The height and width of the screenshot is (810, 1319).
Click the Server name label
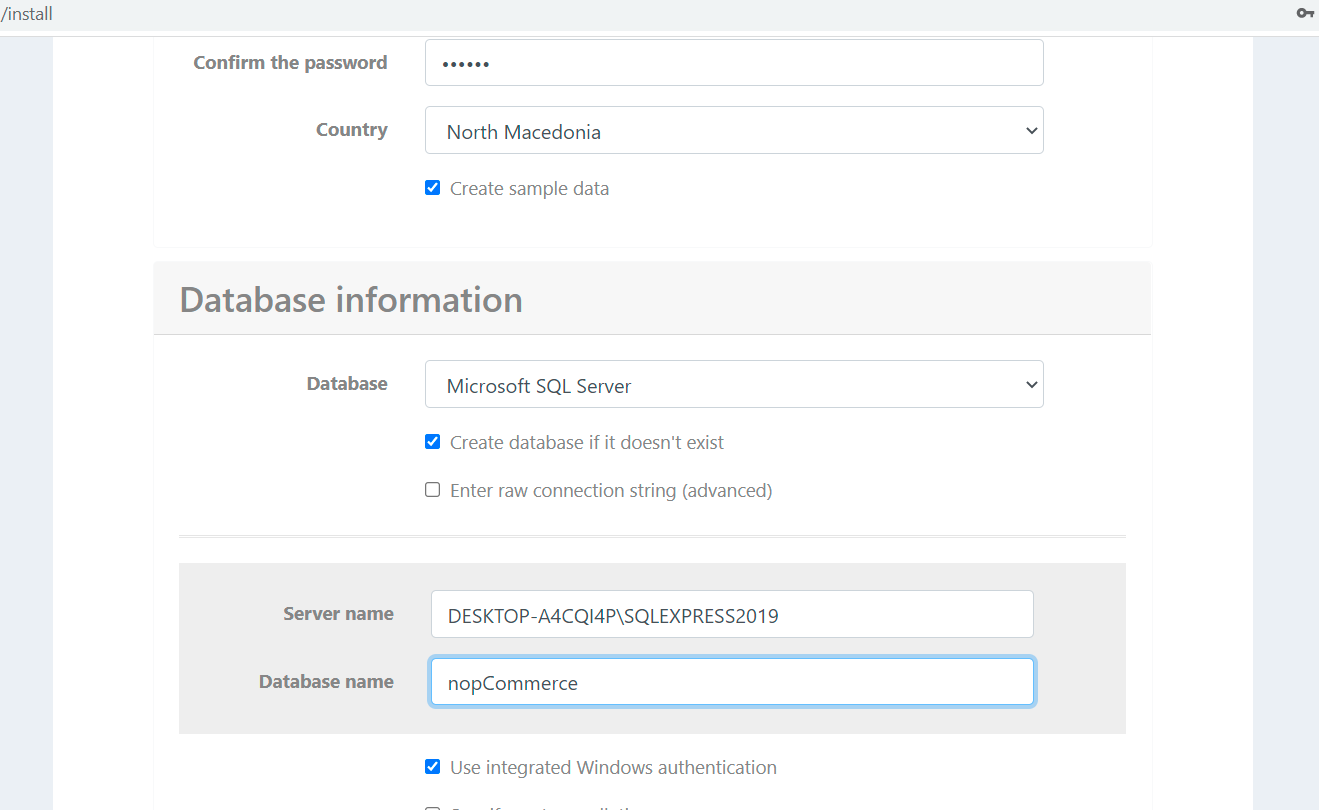tap(338, 613)
